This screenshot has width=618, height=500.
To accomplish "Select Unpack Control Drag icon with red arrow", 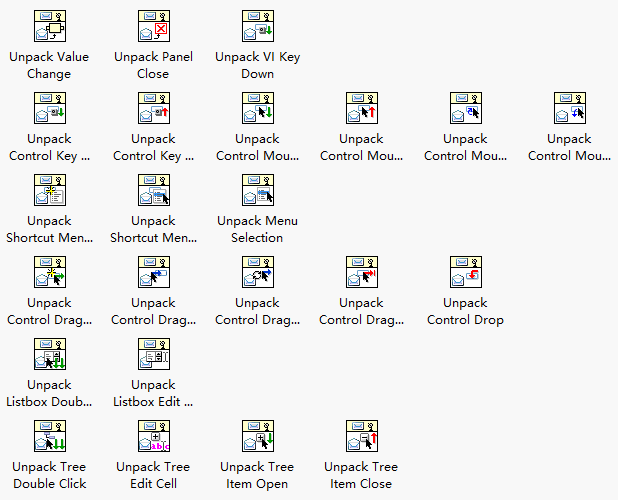I will [362, 272].
